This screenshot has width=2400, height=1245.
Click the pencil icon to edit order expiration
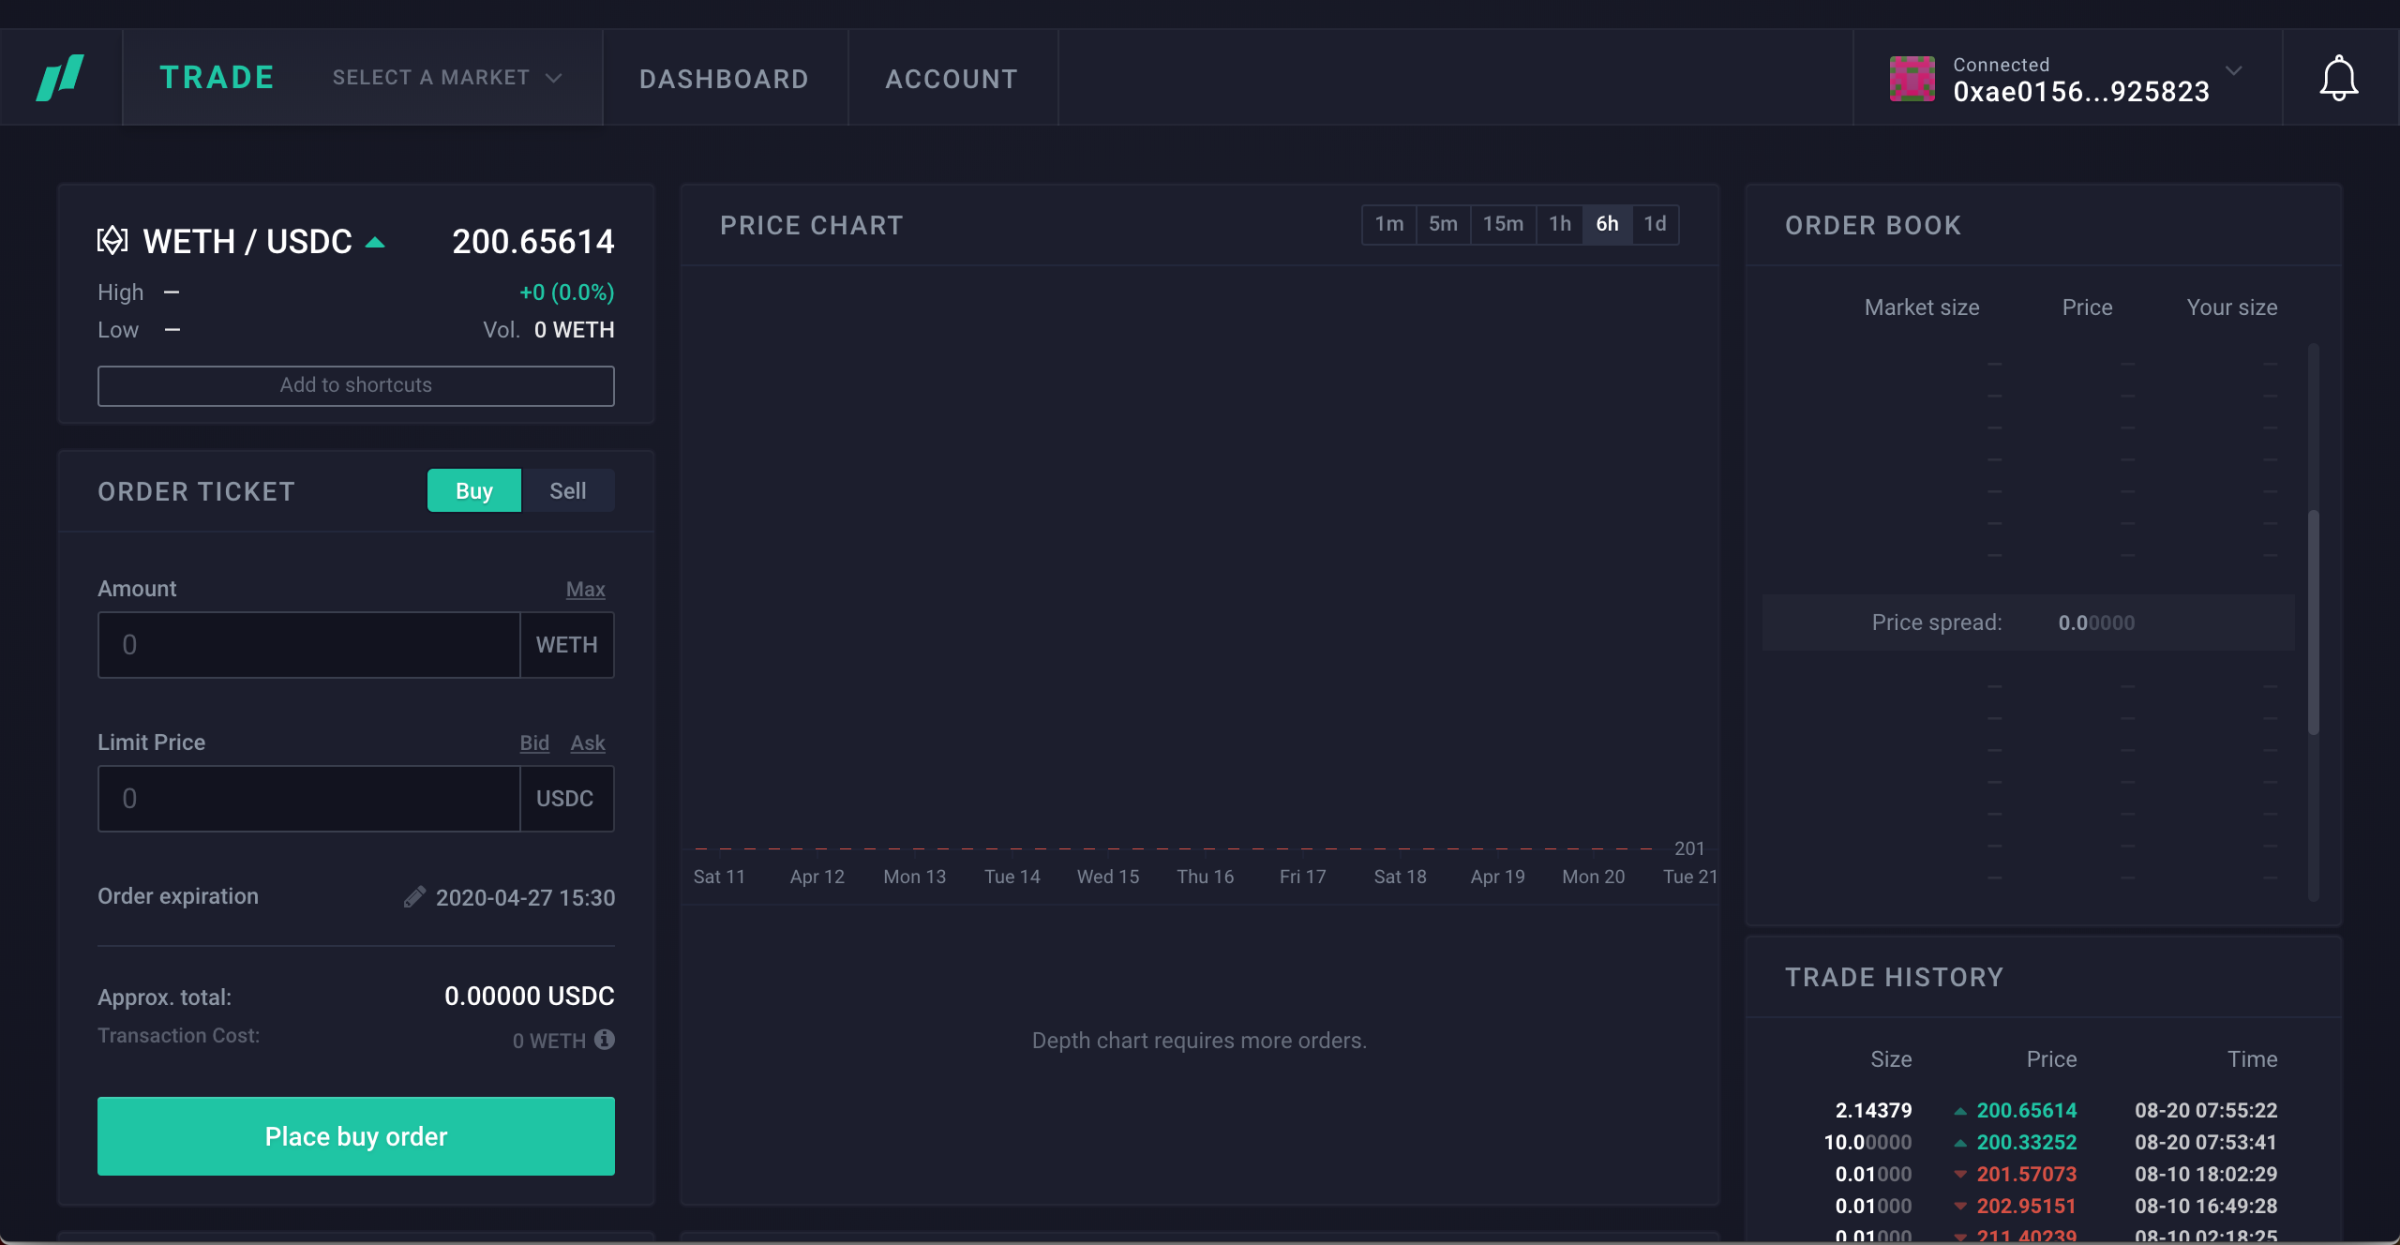click(413, 896)
